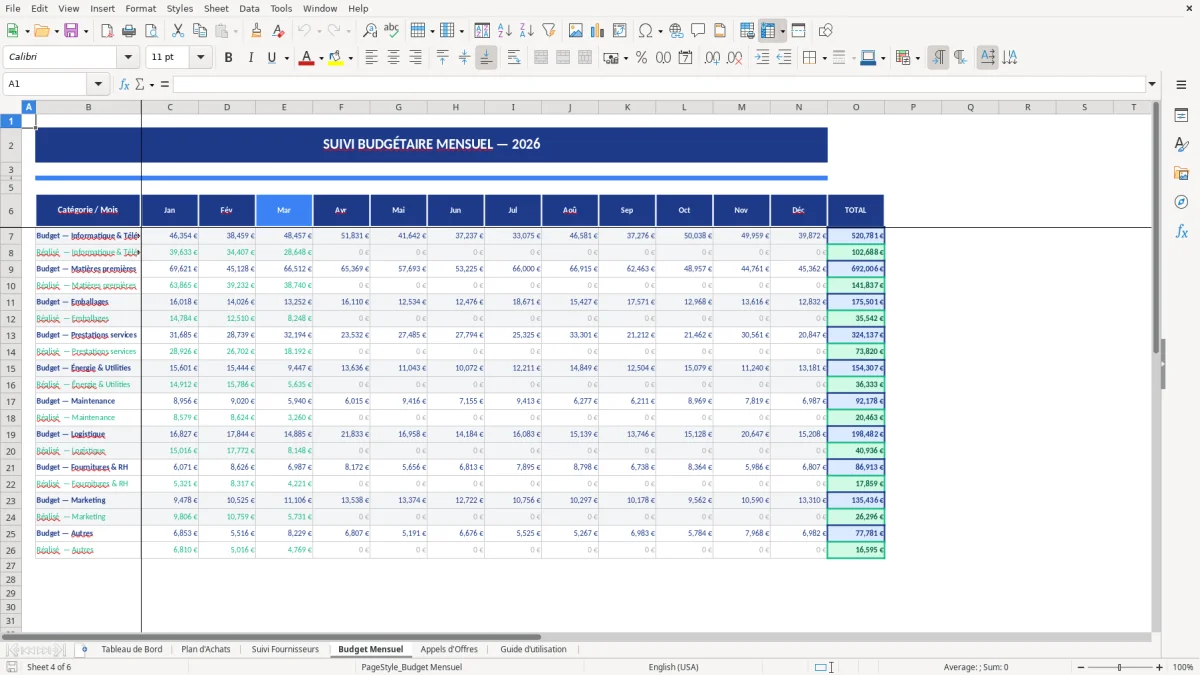Insert an image via toolbar icon
The height and width of the screenshot is (675, 1200).
[576, 31]
